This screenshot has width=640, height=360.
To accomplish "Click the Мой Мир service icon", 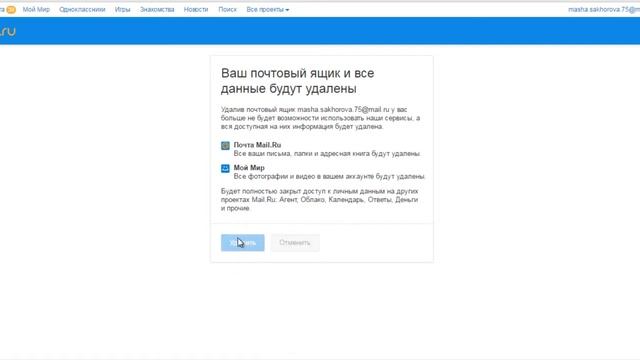I will (225, 168).
